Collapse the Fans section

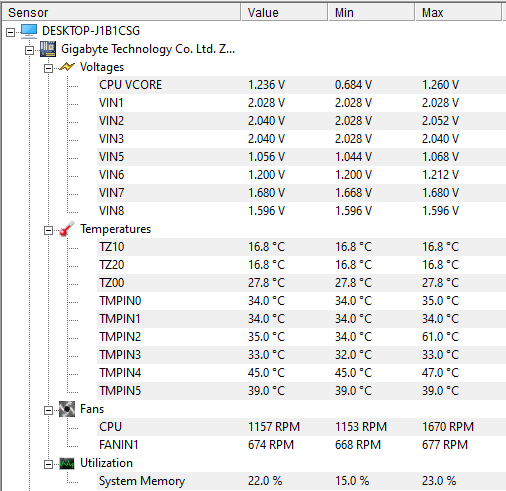click(x=48, y=410)
